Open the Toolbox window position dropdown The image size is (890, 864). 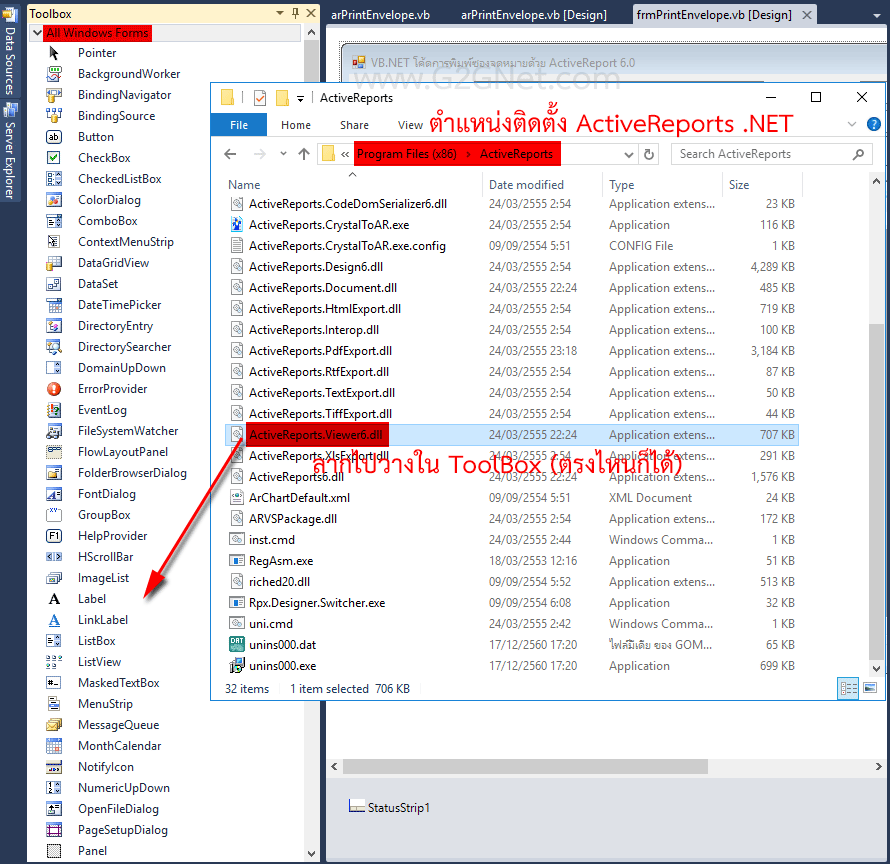[x=280, y=13]
